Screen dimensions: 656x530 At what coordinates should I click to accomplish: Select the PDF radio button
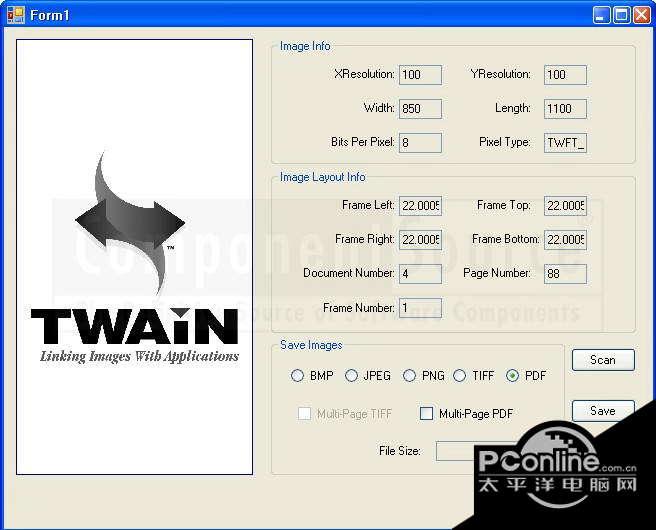pos(512,375)
